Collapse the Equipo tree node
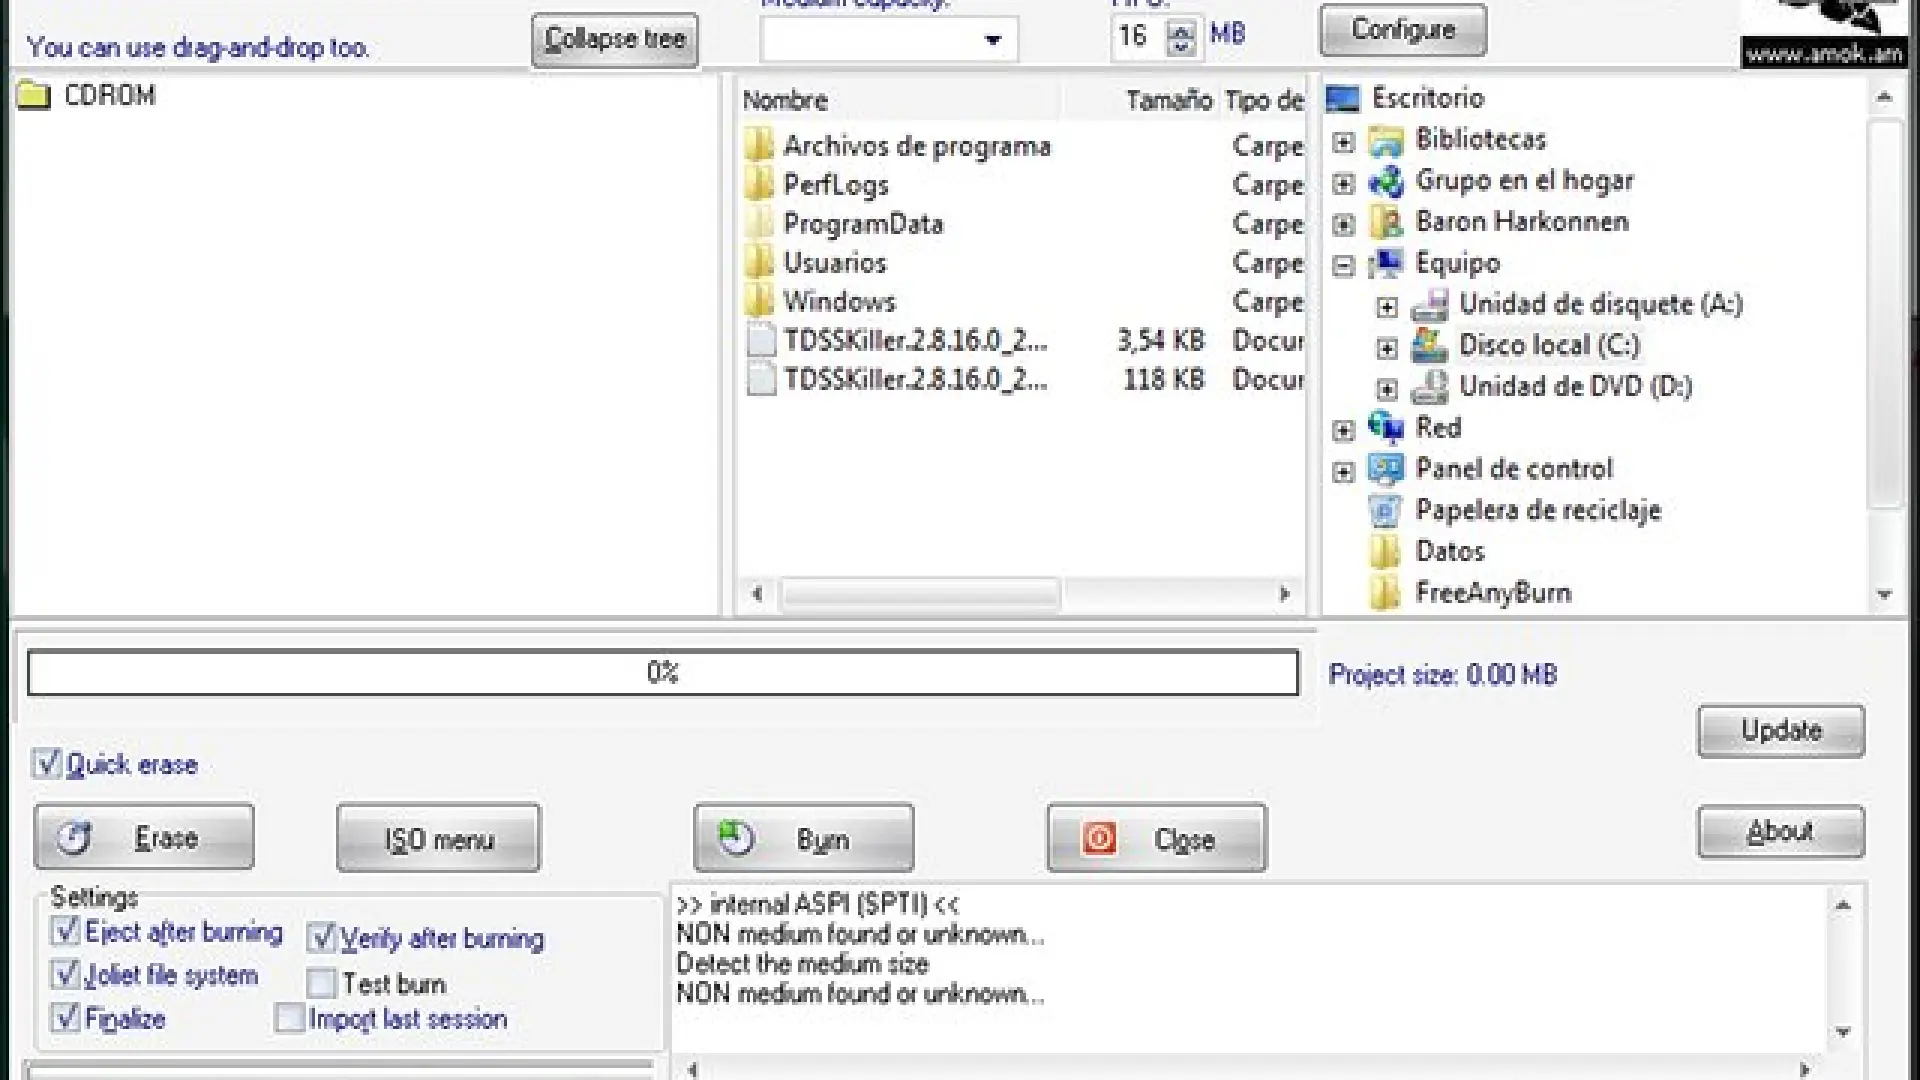Viewport: 1920px width, 1080px height. pyautogui.click(x=1343, y=265)
